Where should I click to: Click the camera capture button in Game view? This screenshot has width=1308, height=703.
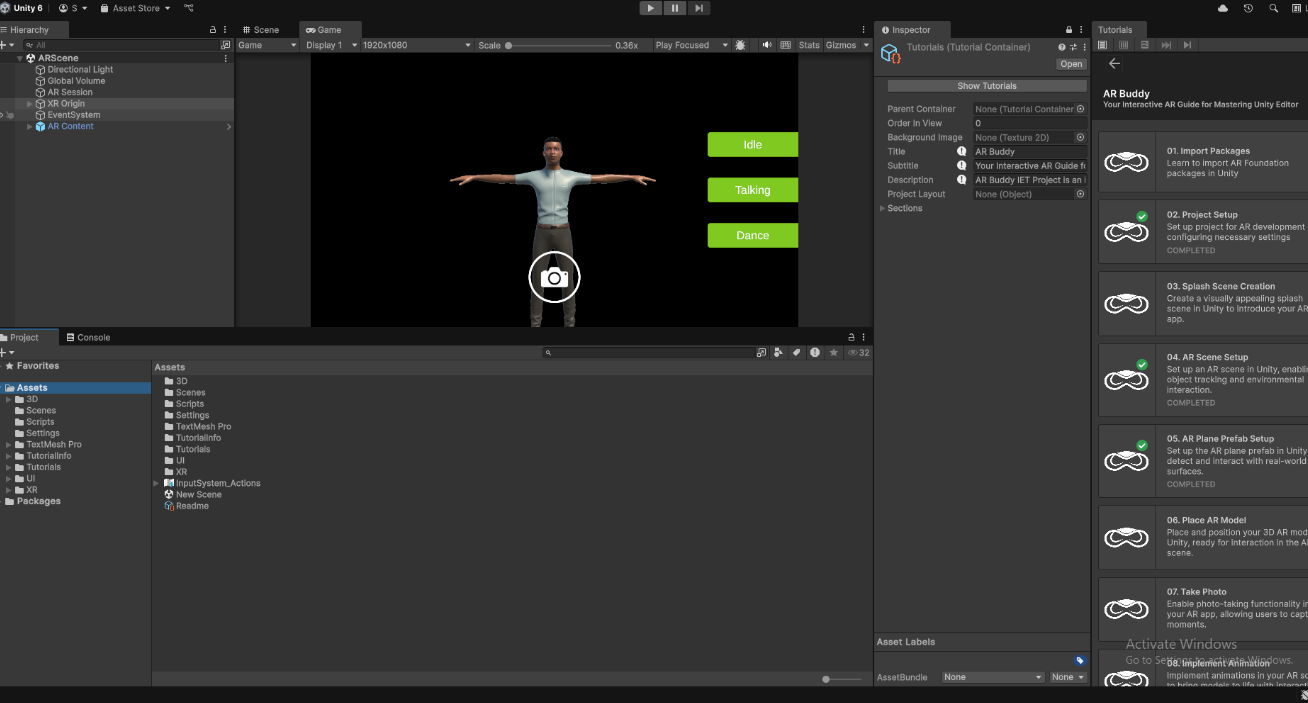click(554, 278)
